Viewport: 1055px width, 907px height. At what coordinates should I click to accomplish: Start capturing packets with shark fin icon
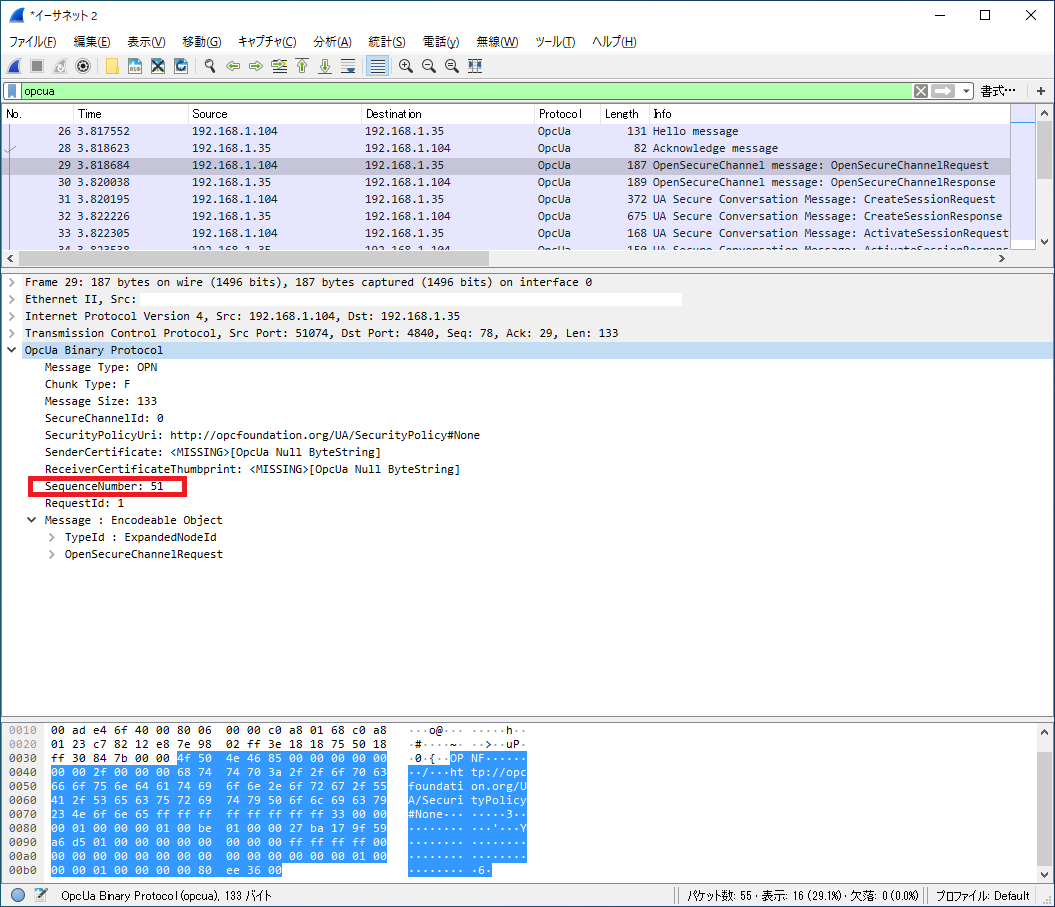(x=14, y=66)
